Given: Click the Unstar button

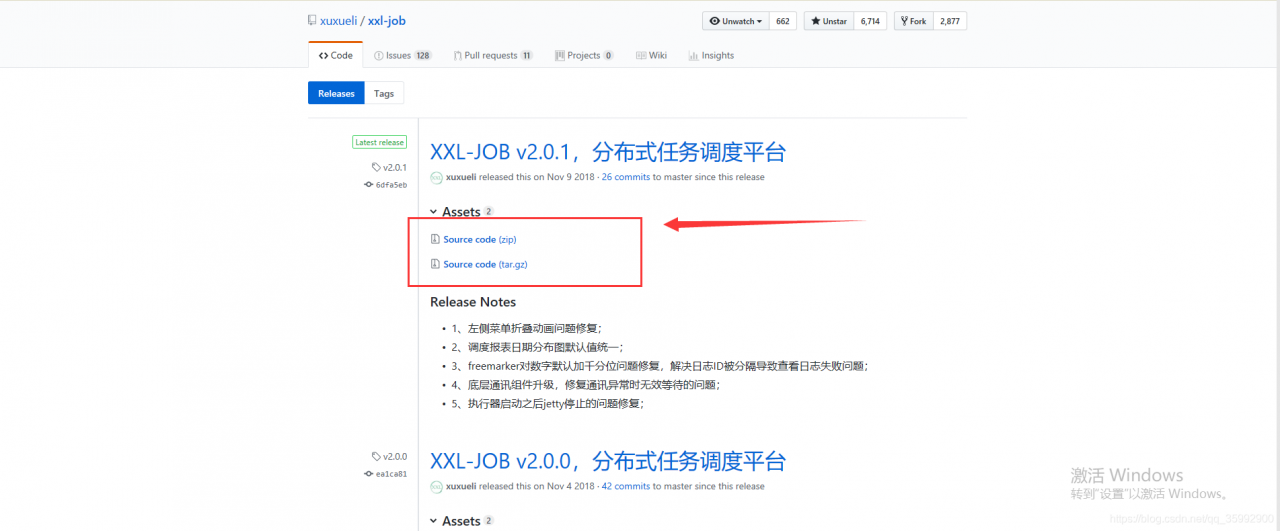Looking at the screenshot, I should (828, 21).
